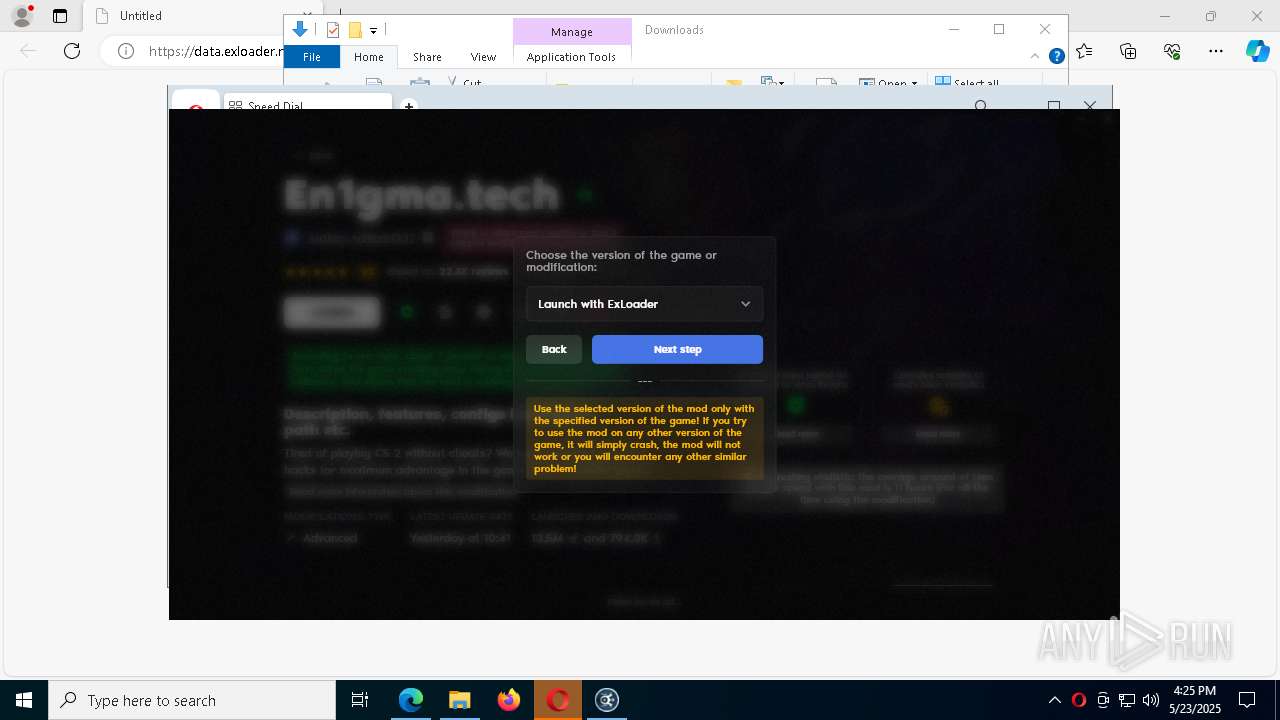Open Edge browser essentials heart icon
Image resolution: width=1280 pixels, height=720 pixels.
pos(1172,51)
